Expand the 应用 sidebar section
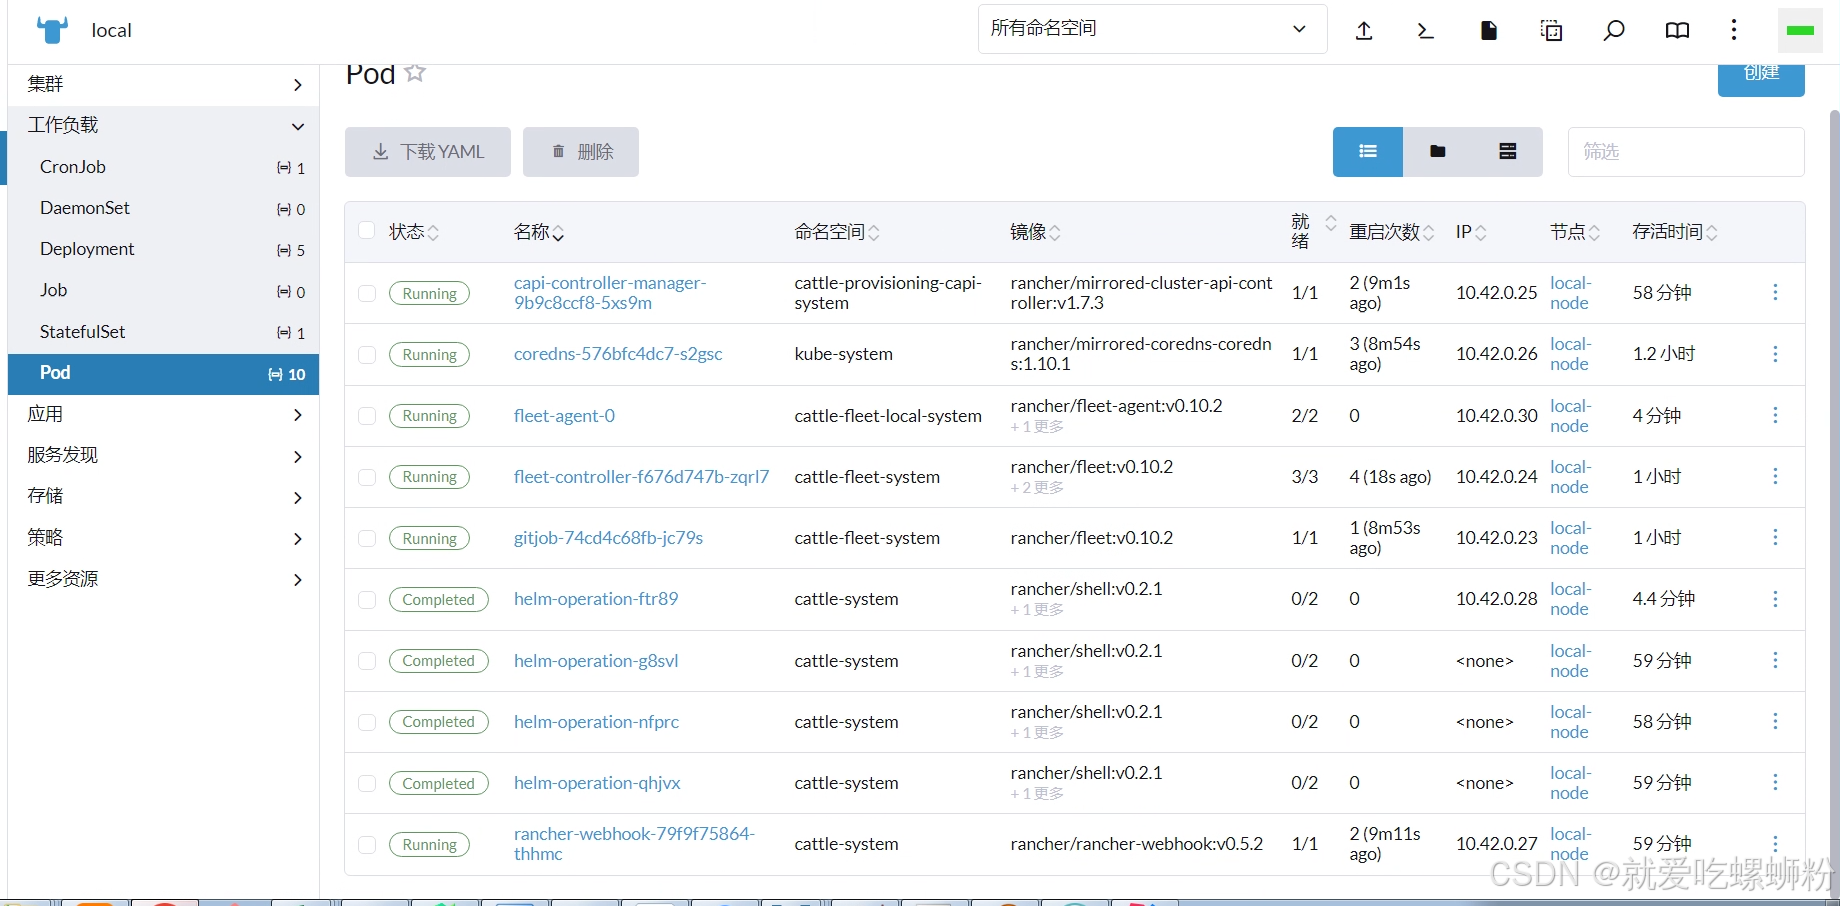 pos(164,414)
